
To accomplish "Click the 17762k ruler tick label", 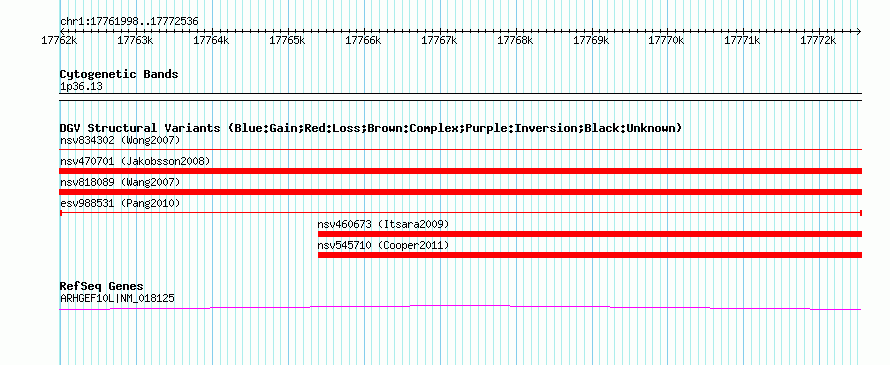I will (60, 41).
